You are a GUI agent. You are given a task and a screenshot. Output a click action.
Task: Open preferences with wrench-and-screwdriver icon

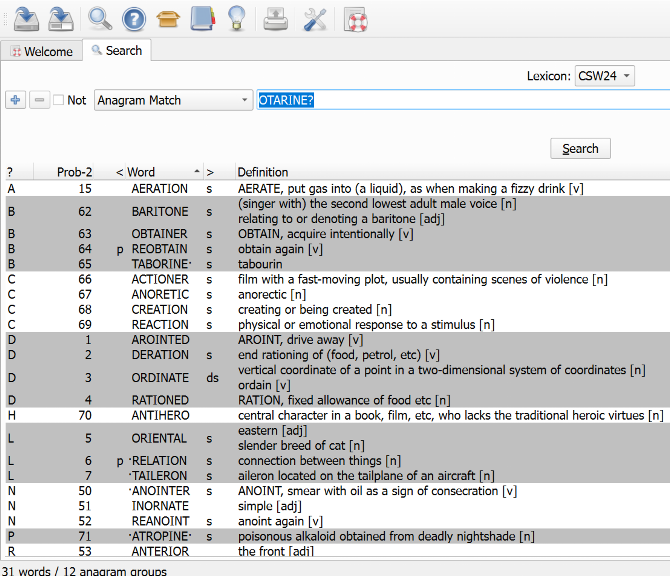pos(314,18)
